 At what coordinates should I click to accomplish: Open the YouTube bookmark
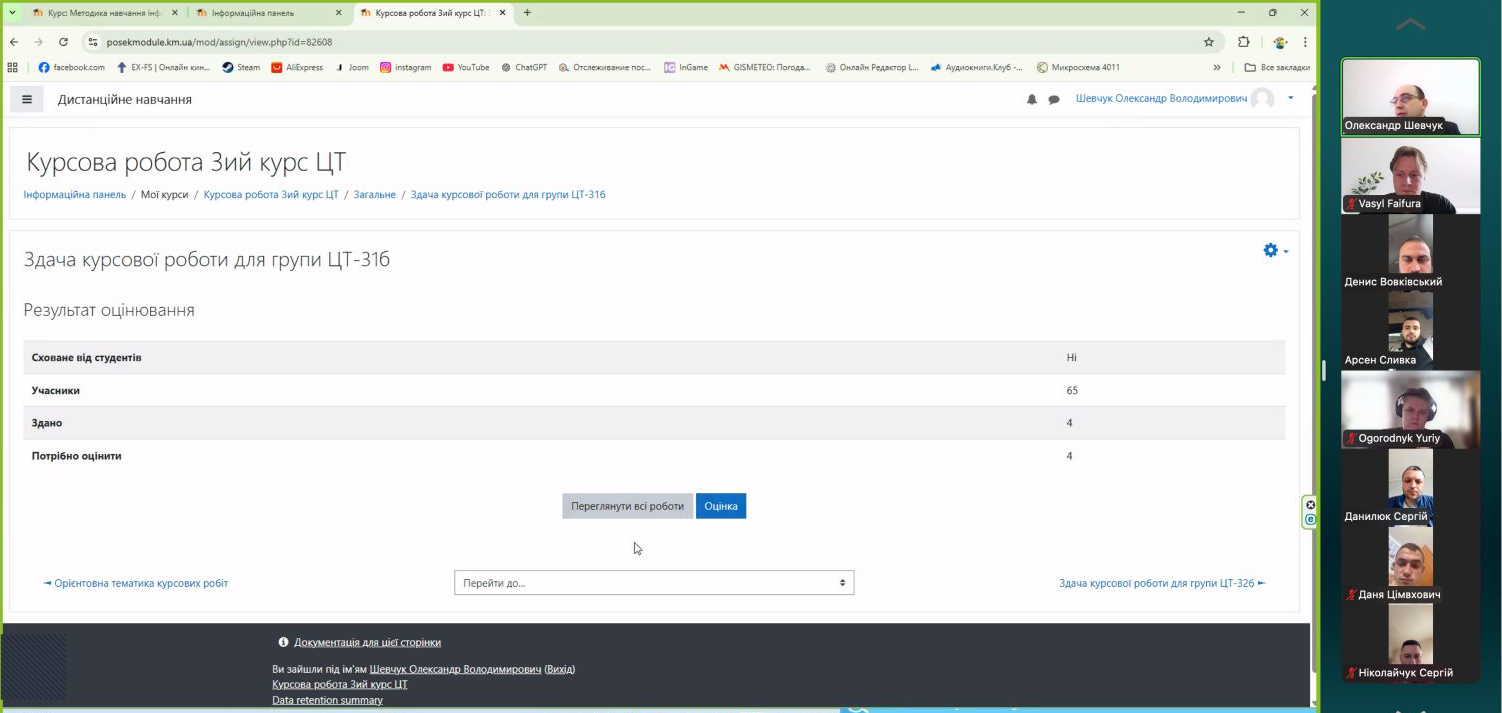pos(466,68)
